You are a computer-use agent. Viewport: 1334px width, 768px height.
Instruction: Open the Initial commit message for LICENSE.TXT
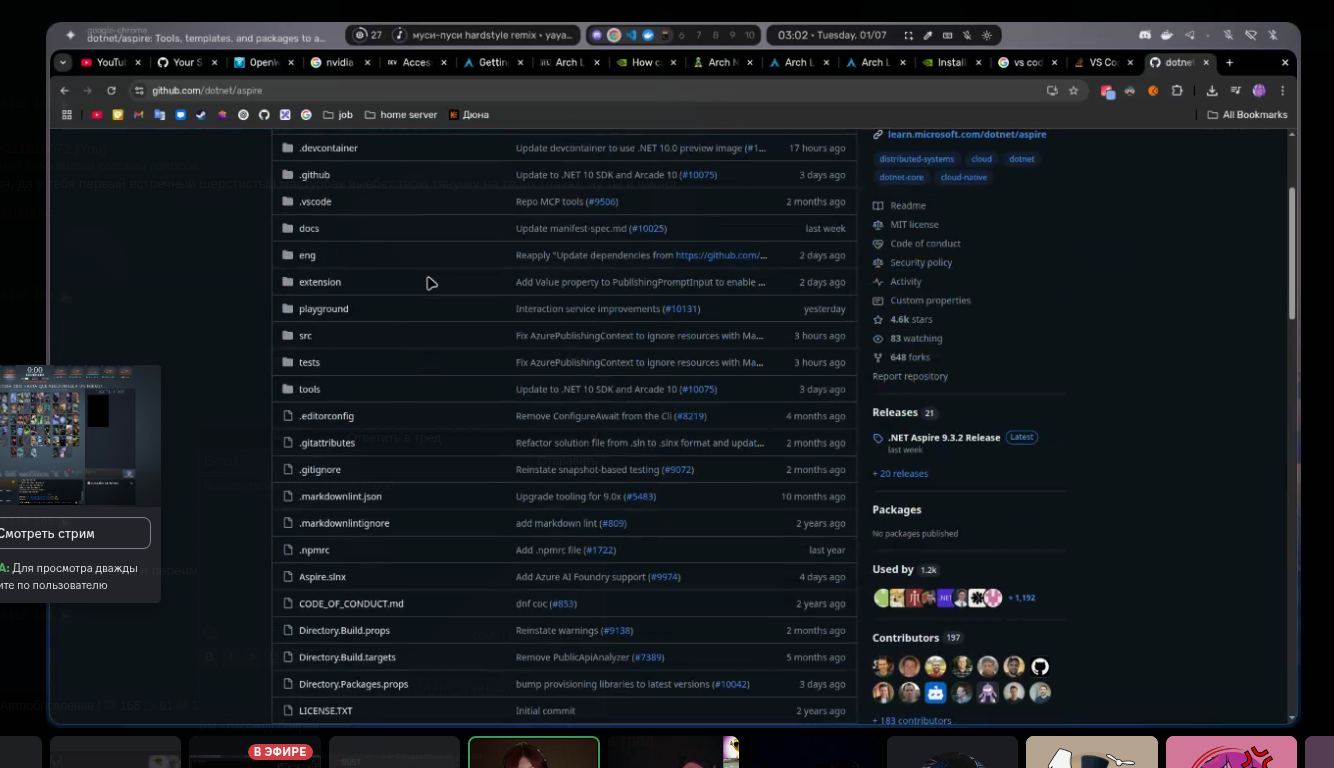point(545,711)
